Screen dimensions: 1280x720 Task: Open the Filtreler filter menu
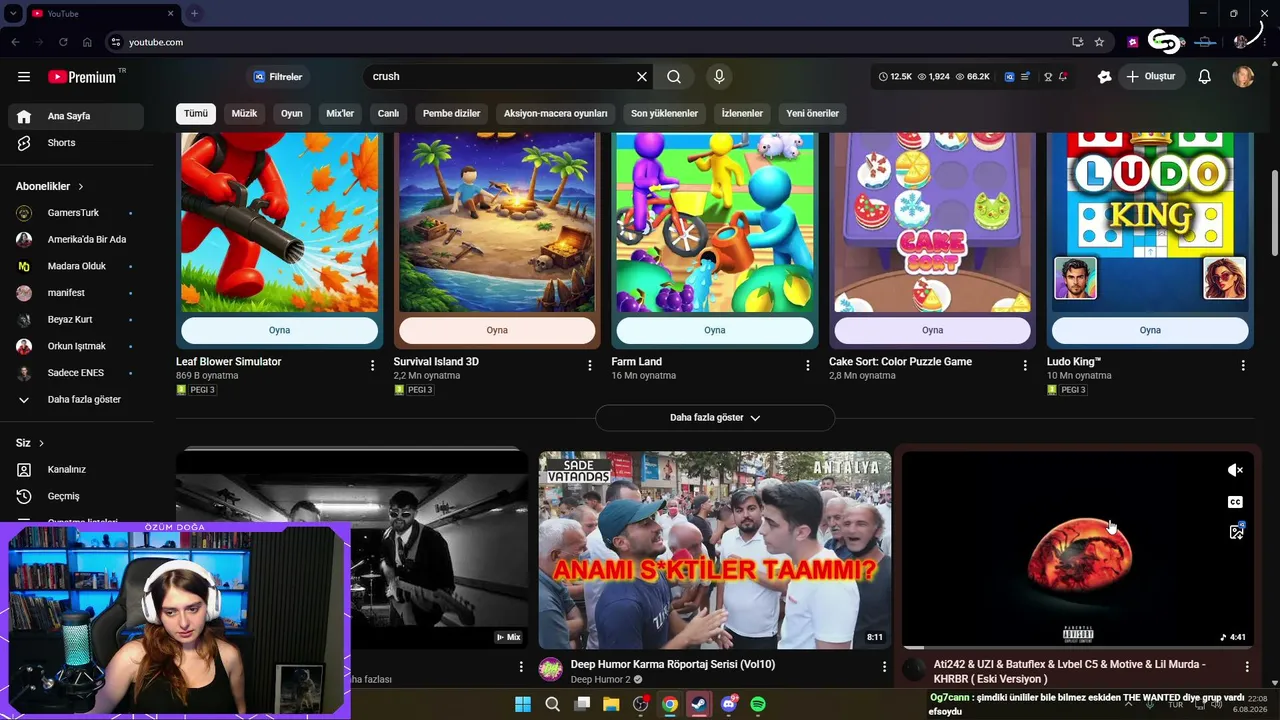click(x=277, y=77)
